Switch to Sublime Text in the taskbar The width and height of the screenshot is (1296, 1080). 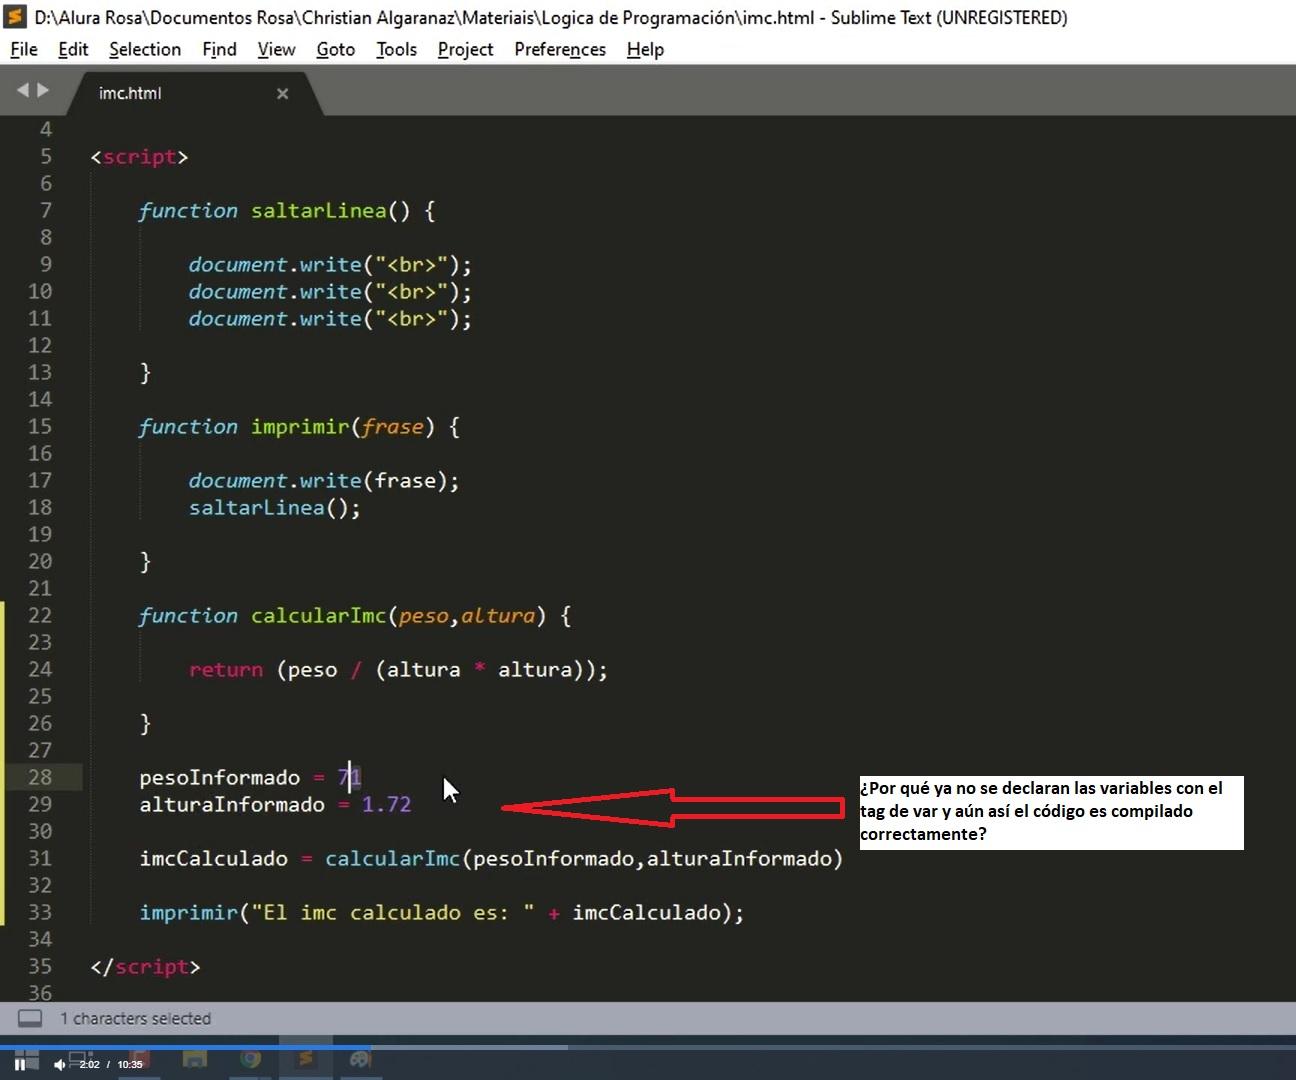pyautogui.click(x=305, y=1058)
